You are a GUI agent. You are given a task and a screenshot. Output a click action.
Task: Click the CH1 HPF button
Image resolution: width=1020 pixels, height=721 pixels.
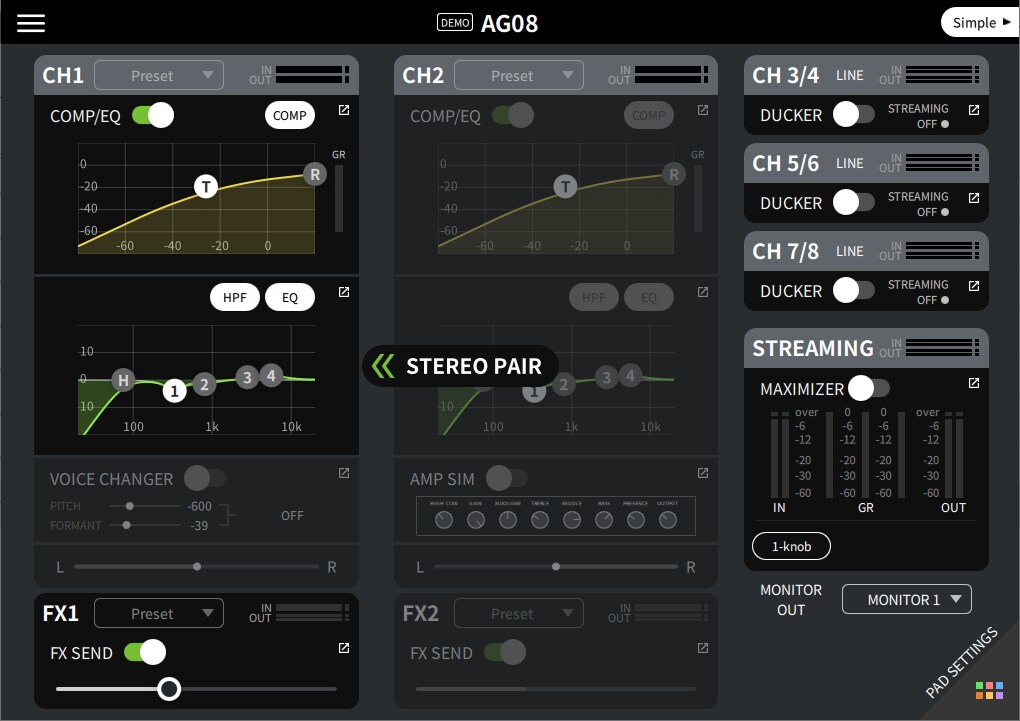click(x=235, y=297)
